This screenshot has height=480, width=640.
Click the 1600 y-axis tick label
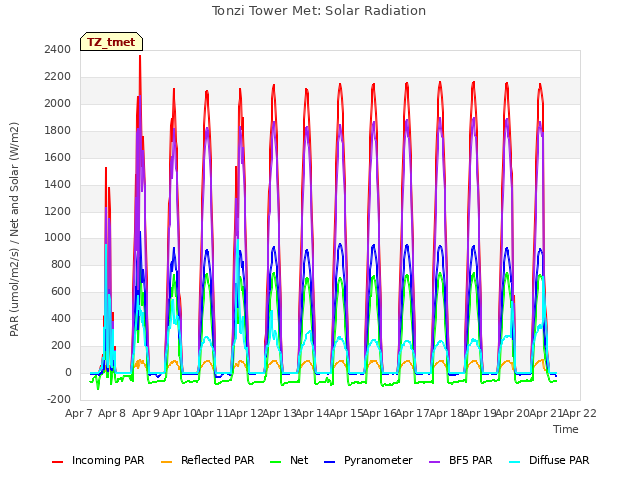[x=58, y=157]
